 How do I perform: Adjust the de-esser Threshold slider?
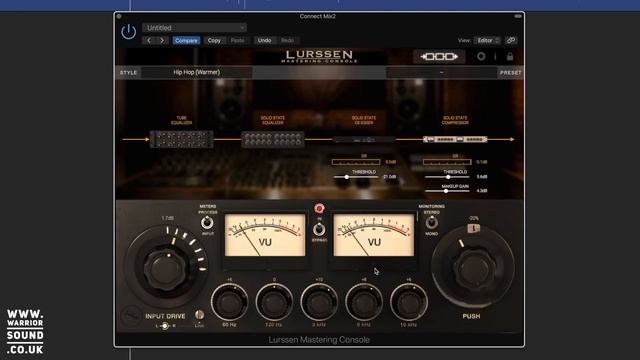click(356, 177)
